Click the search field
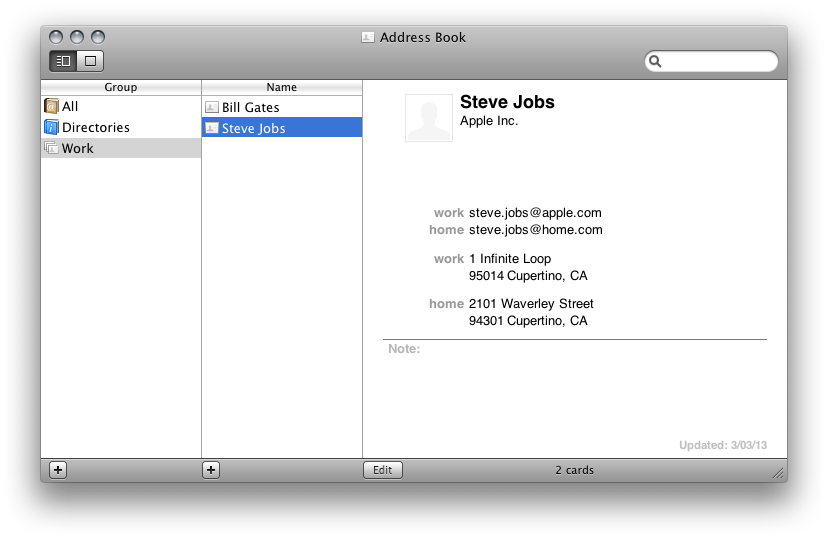The width and height of the screenshot is (828, 538). (x=711, y=61)
